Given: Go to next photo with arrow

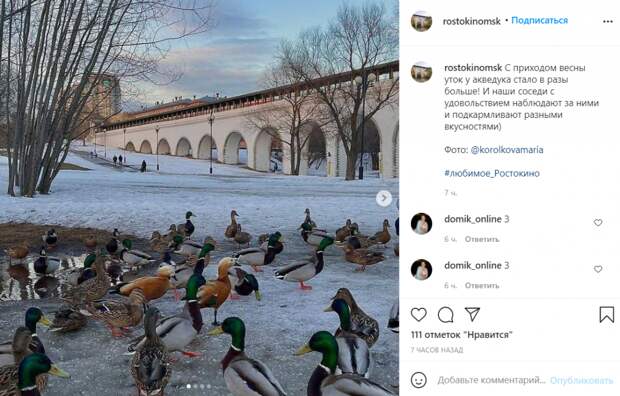Looking at the screenshot, I should coord(384,198).
